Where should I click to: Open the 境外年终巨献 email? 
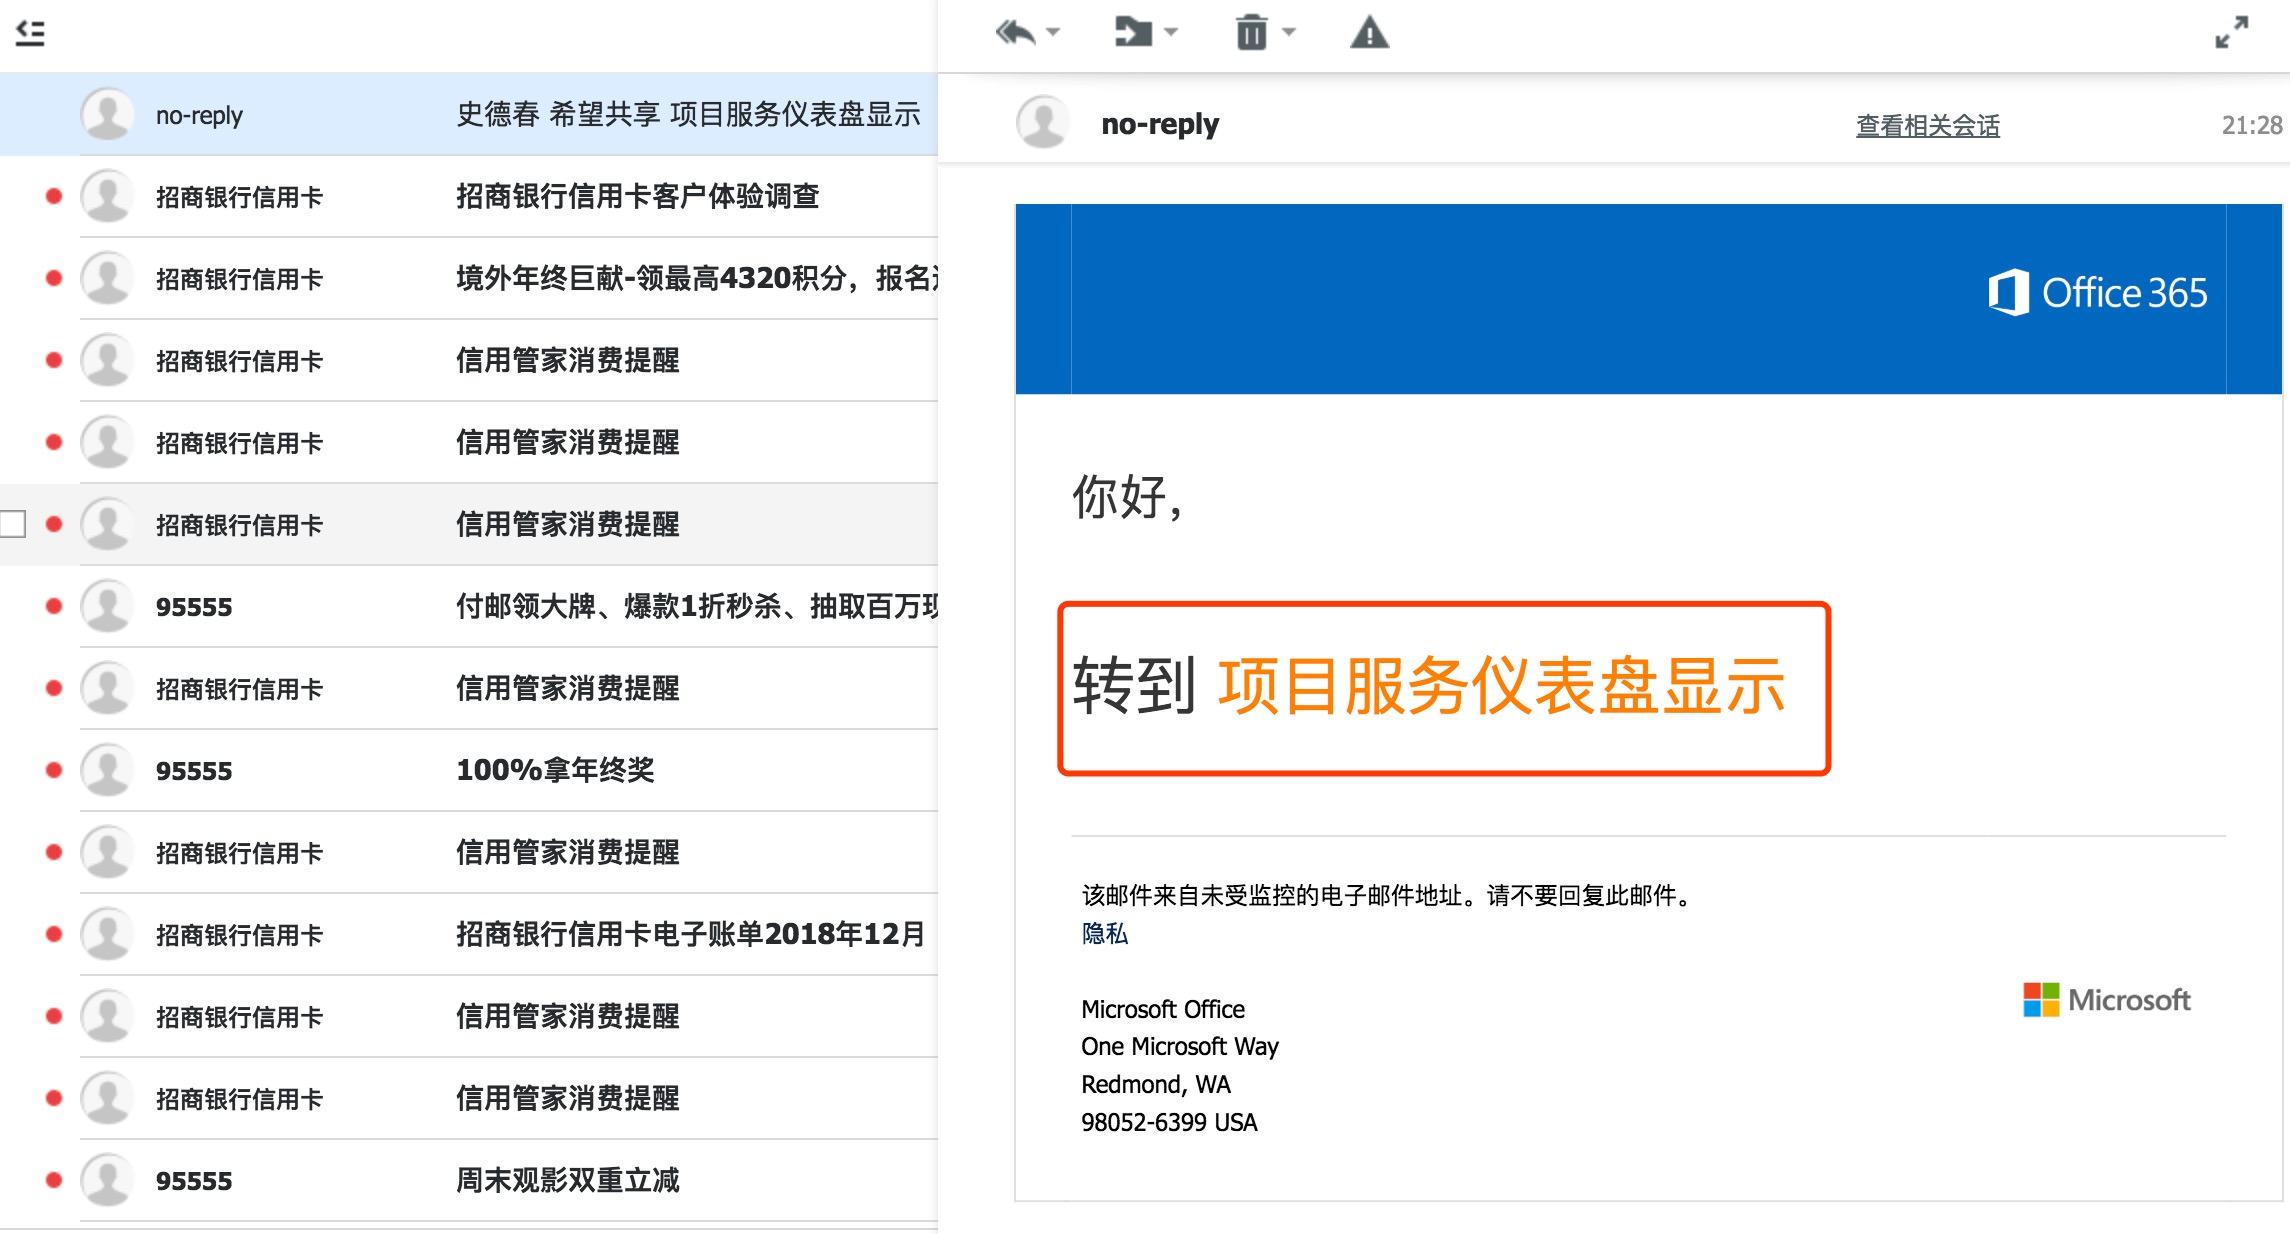[468, 278]
